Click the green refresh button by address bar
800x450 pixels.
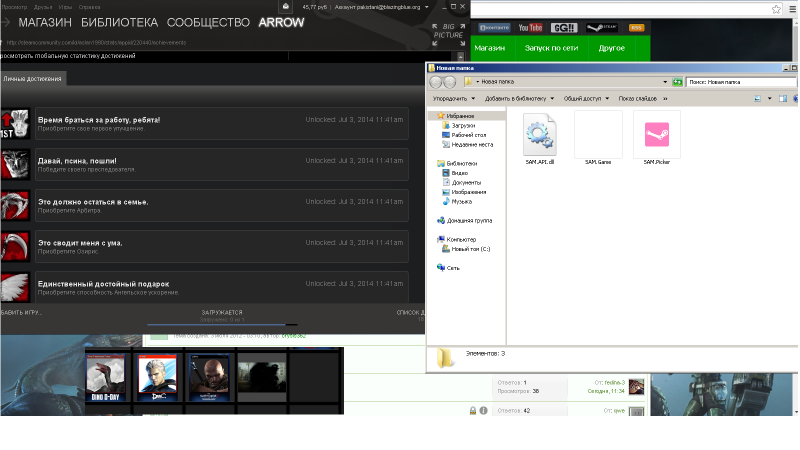[677, 82]
